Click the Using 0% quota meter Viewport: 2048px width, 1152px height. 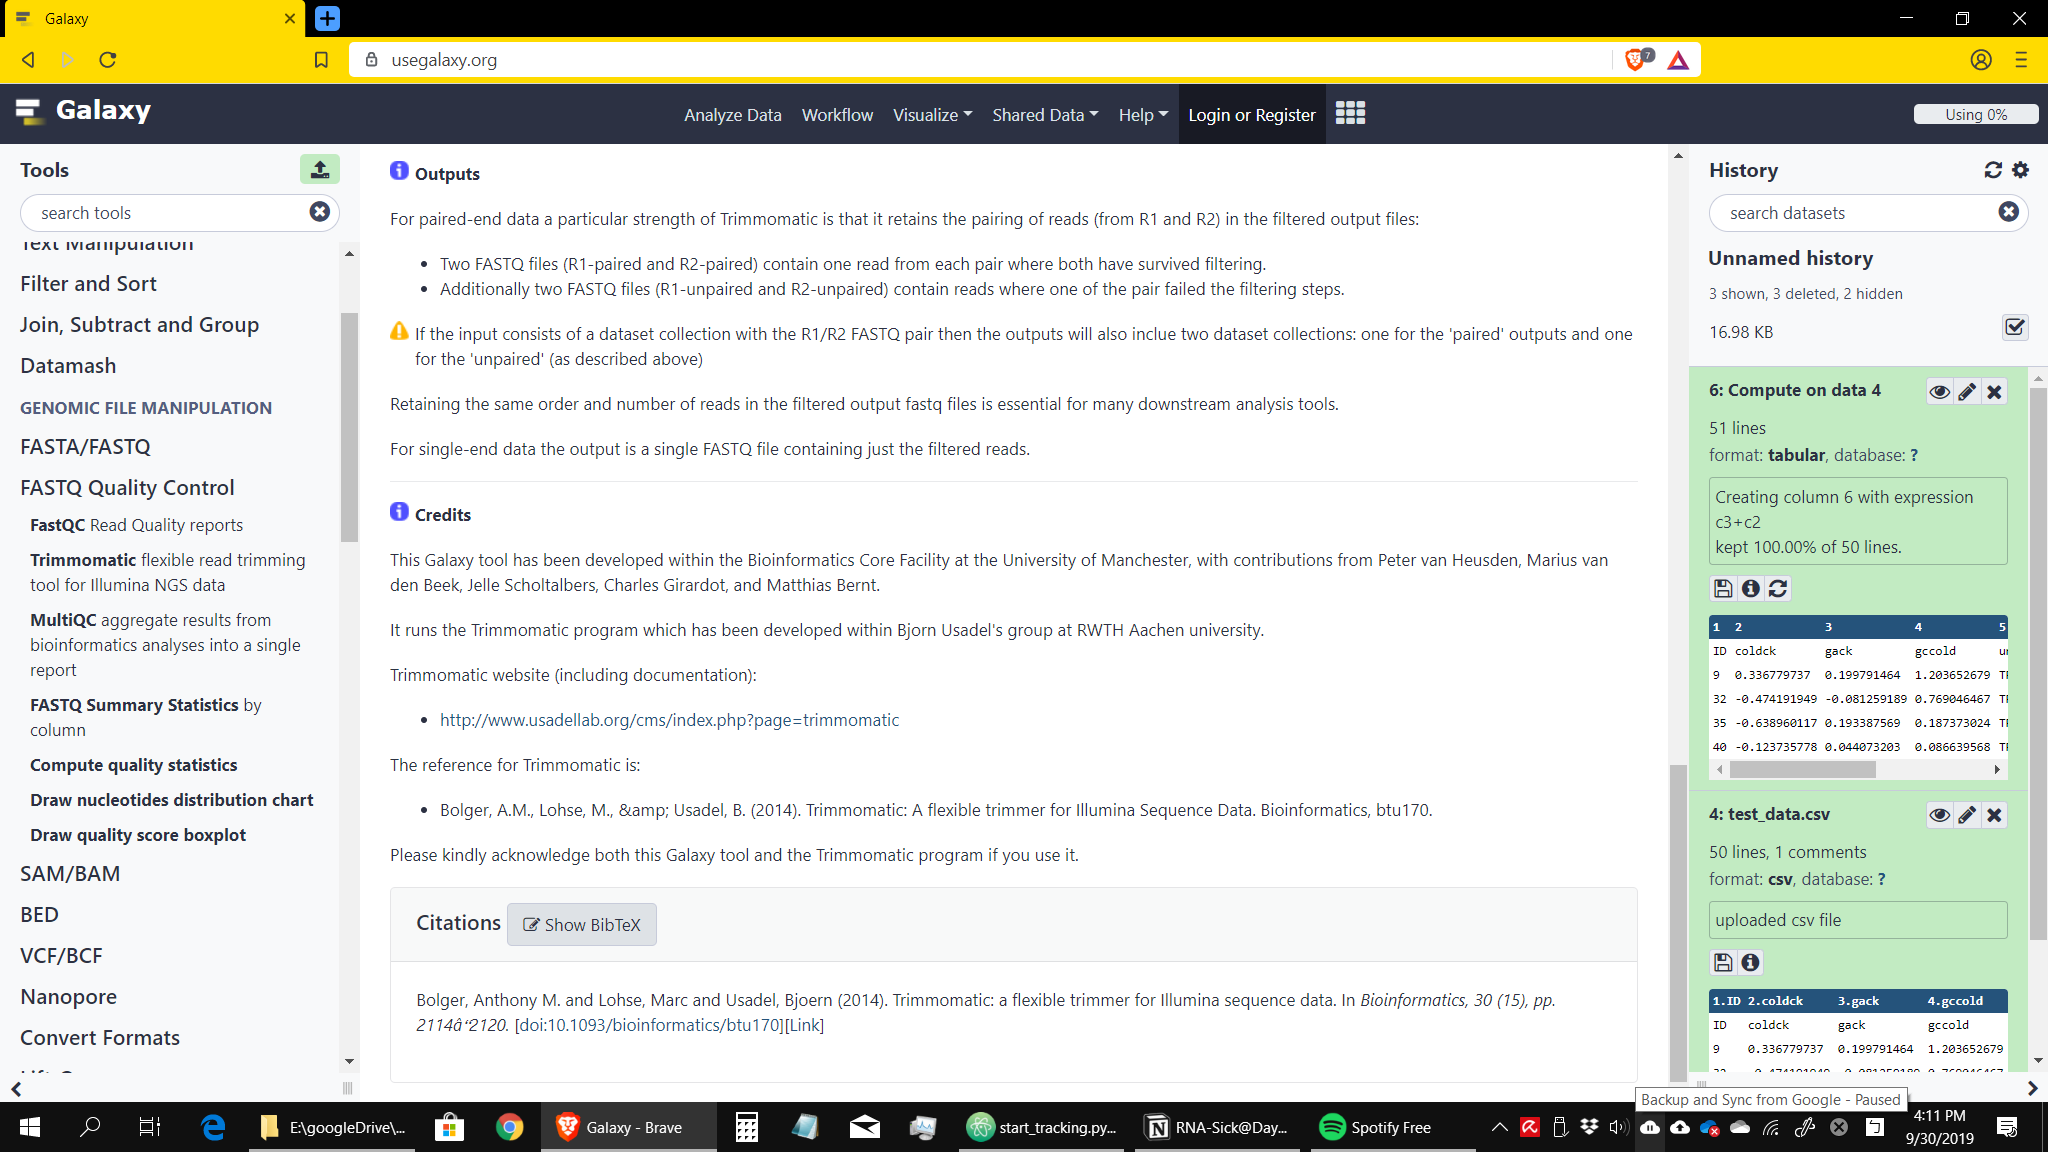point(1975,114)
